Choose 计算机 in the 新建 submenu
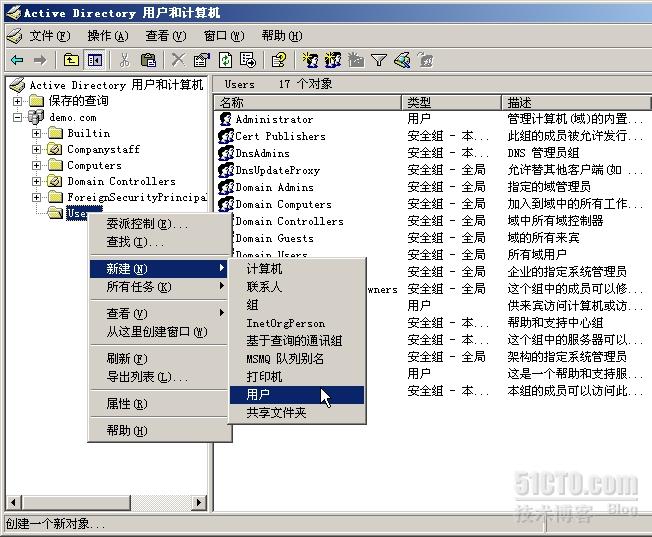The image size is (652, 537). pyautogui.click(x=297, y=269)
